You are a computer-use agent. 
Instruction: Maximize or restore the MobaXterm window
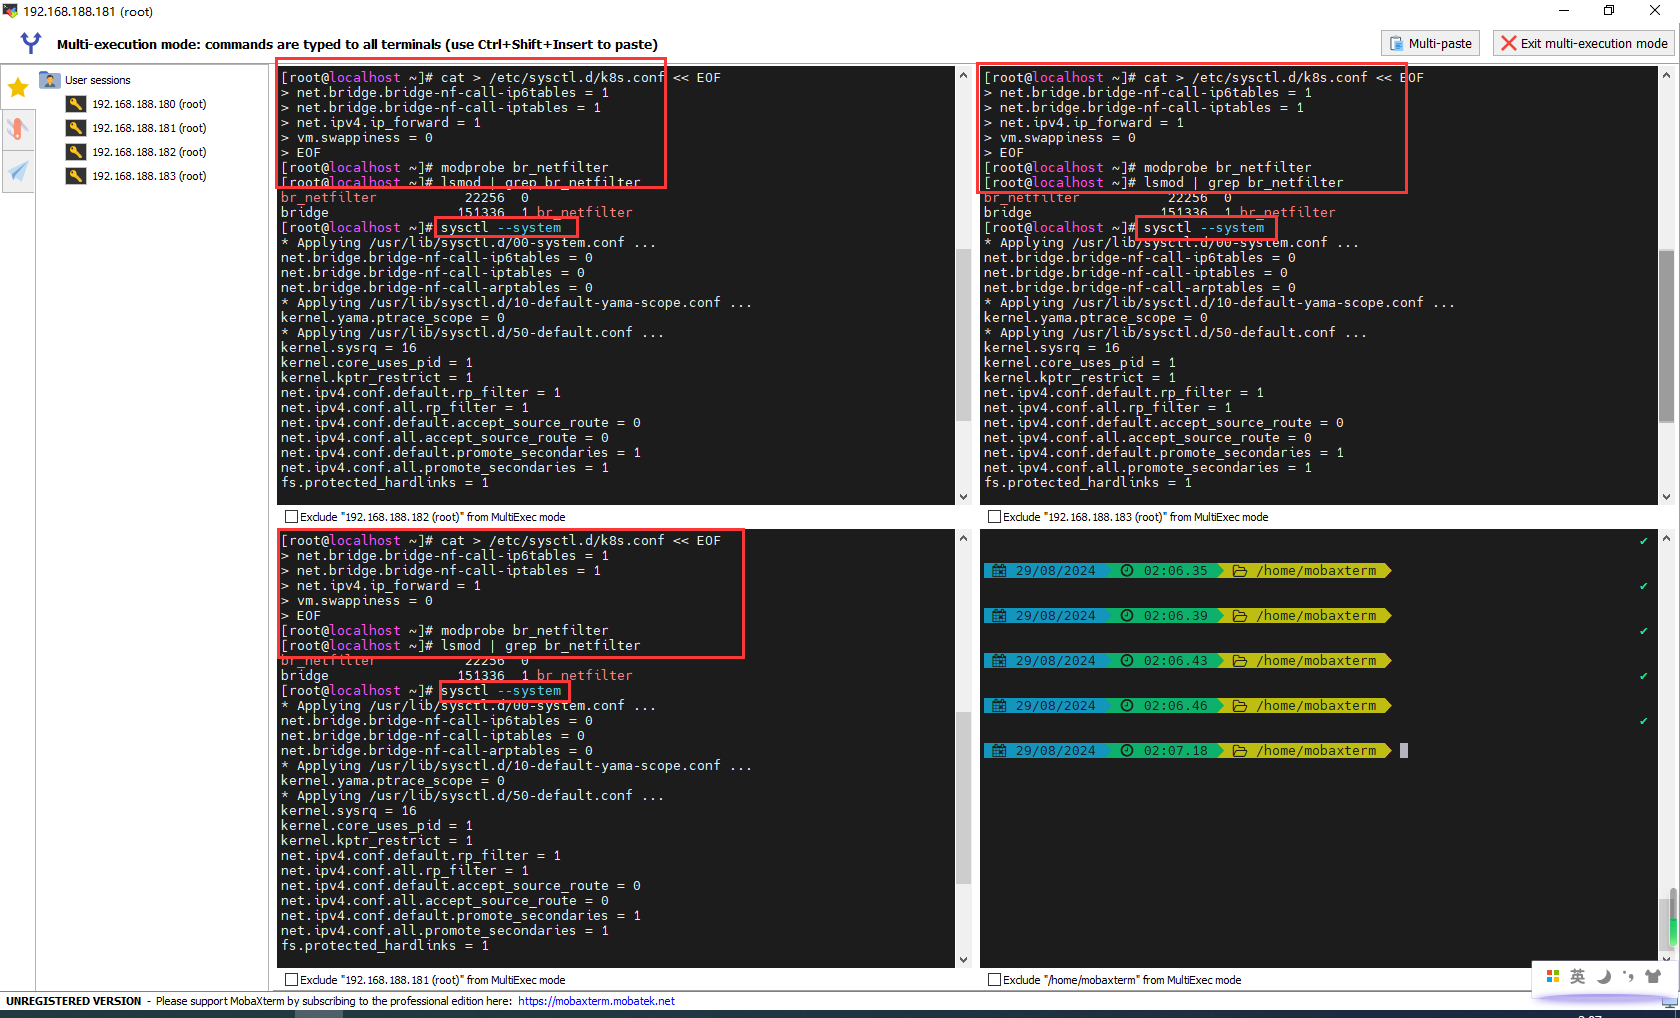pos(1609,11)
